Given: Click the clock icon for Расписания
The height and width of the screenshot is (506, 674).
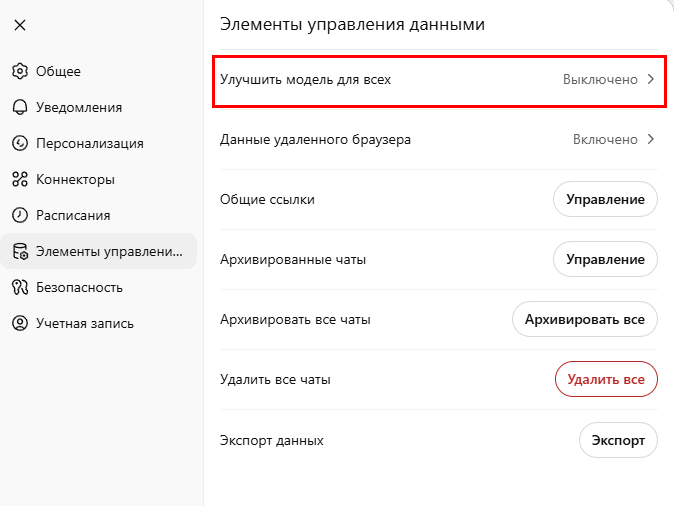Looking at the screenshot, I should tap(19, 215).
